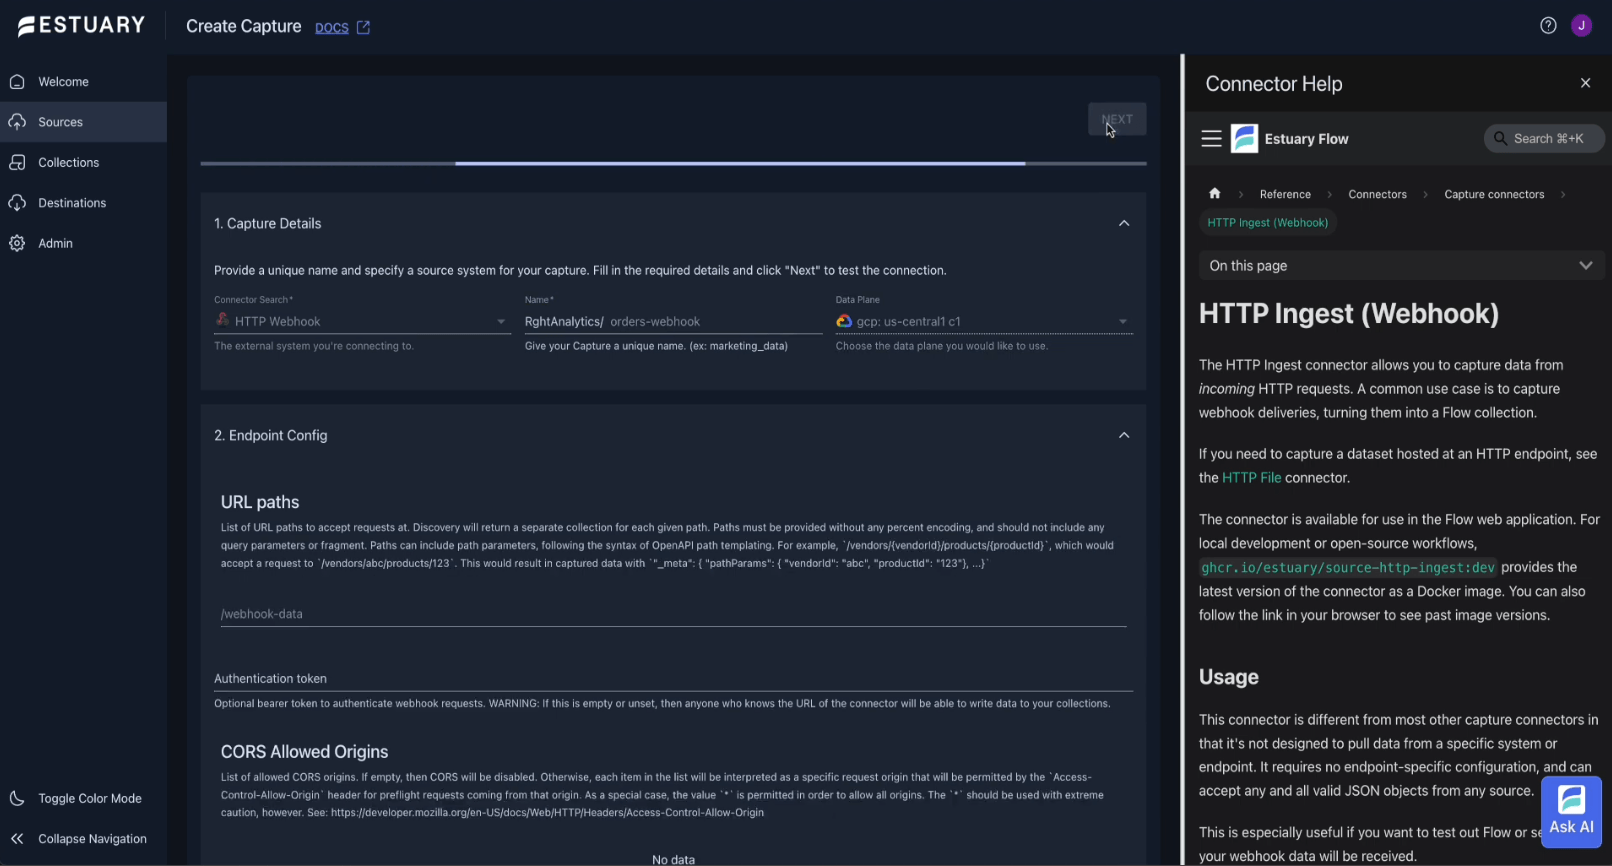Click the HTTP Ingest (Webhook) page title

(1349, 314)
